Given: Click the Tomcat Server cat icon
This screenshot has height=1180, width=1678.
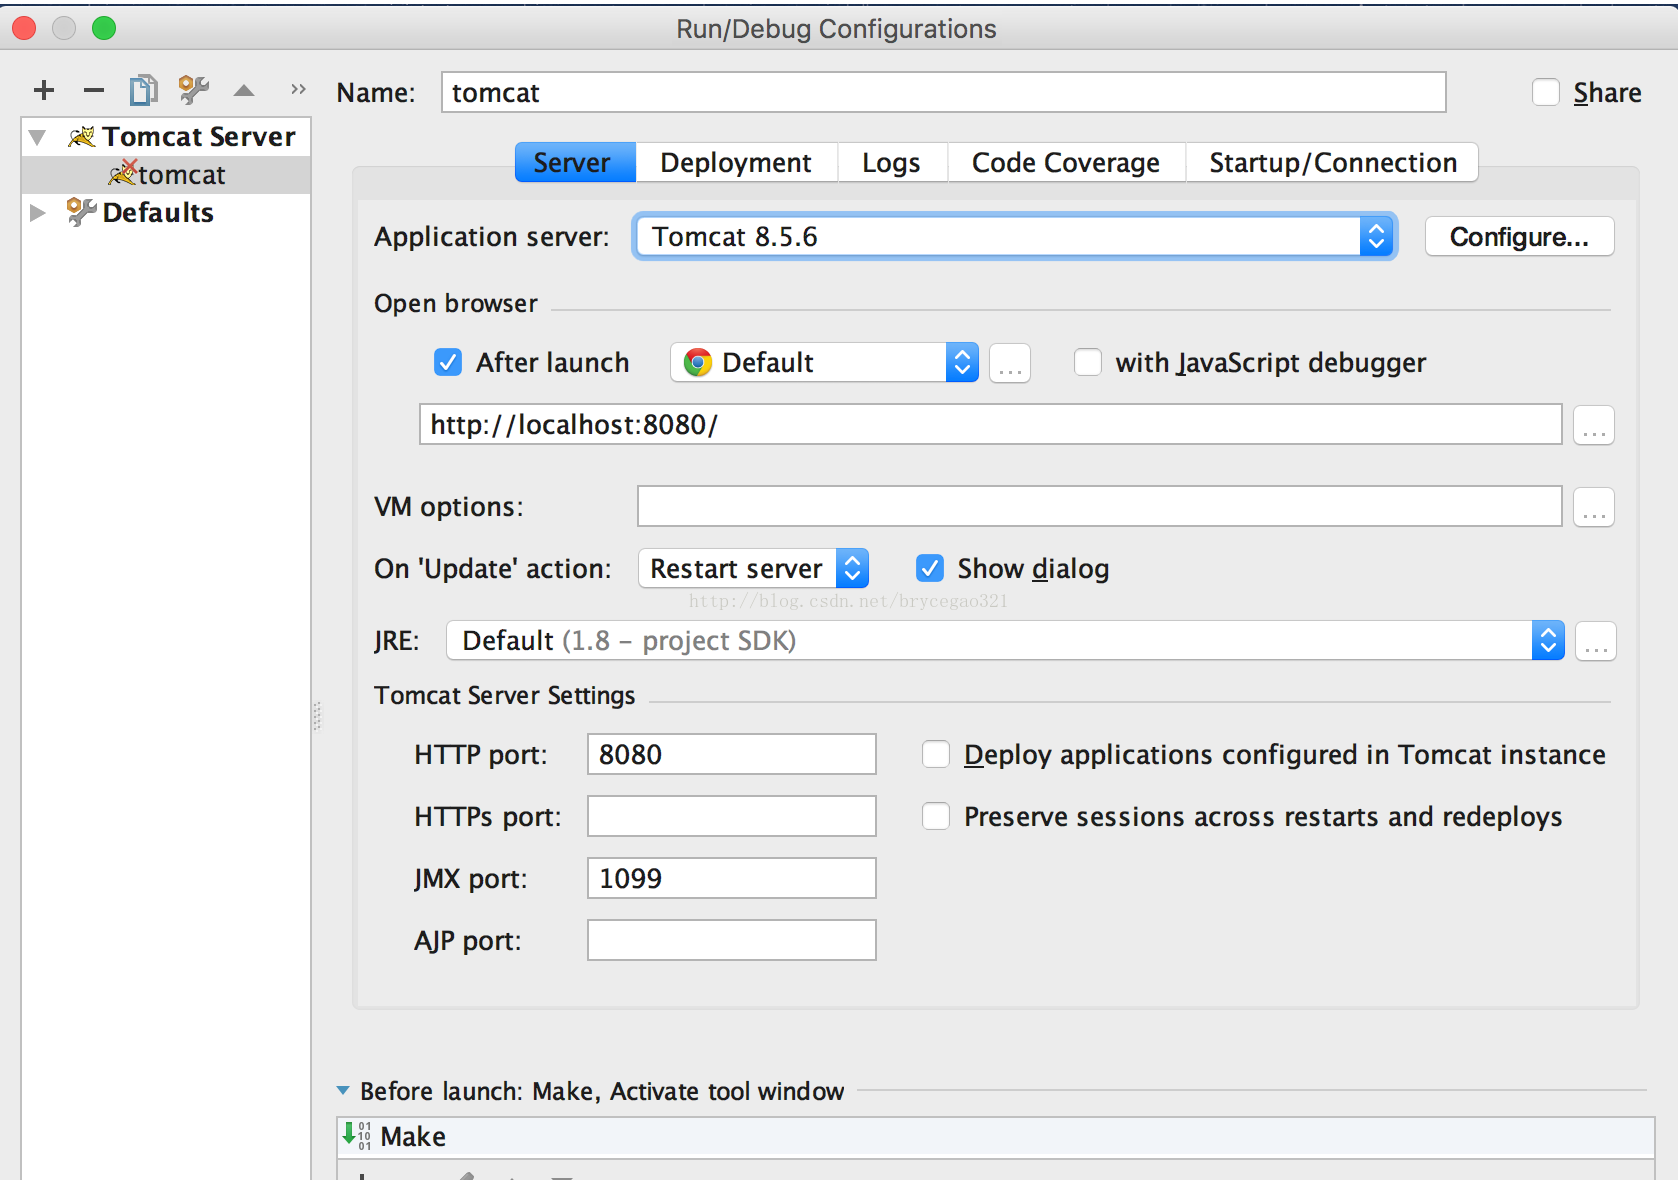Looking at the screenshot, I should pos(82,136).
